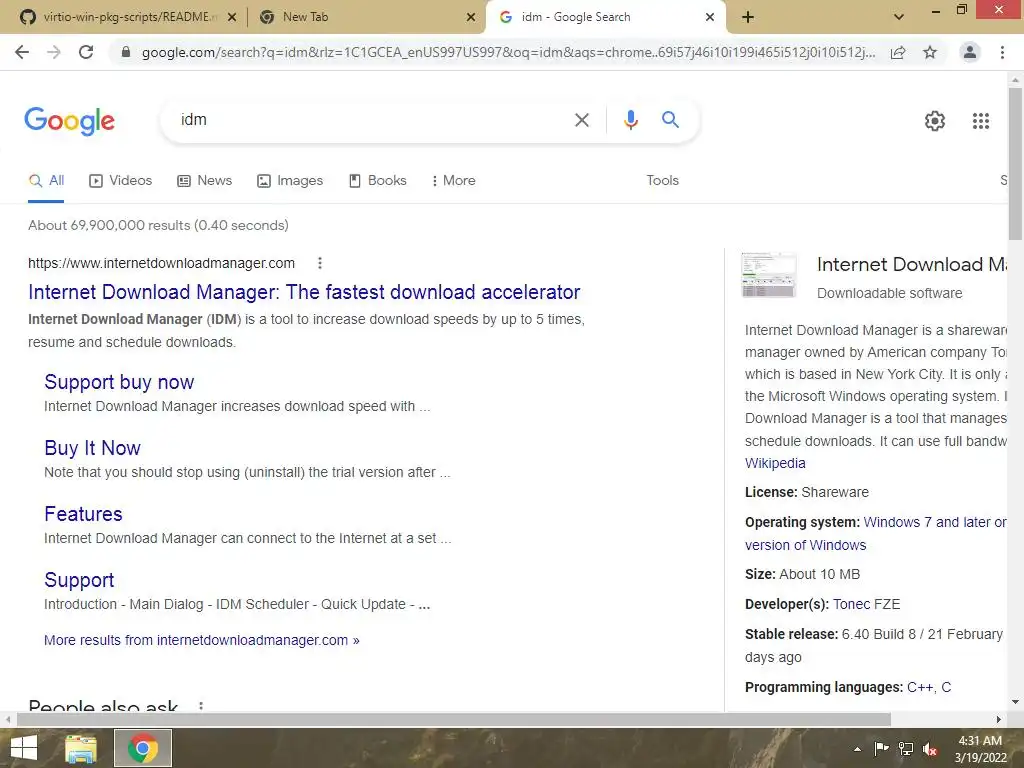Click the Chrome taskbar icon
Image resolution: width=1024 pixels, height=768 pixels.
coord(143,748)
